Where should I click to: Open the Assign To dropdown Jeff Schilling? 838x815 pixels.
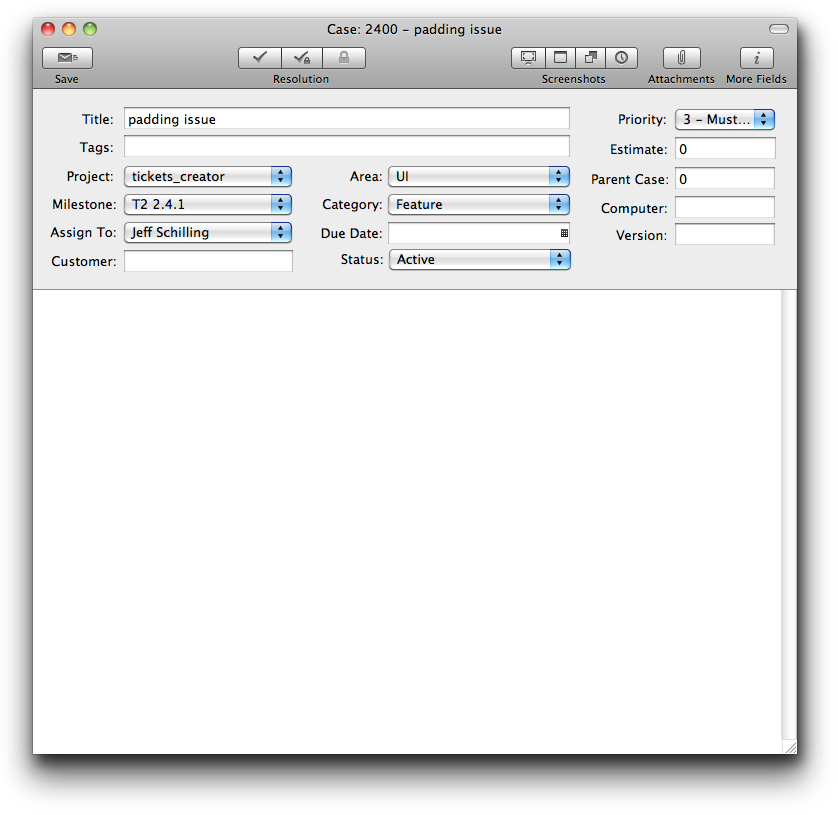coord(208,232)
